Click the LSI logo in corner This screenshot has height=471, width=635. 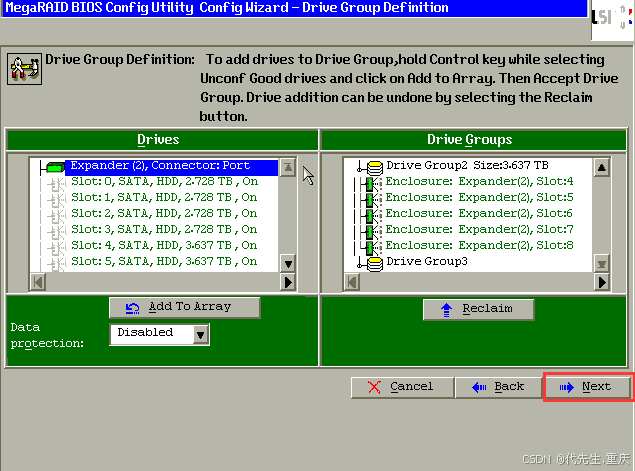pyautogui.click(x=612, y=18)
